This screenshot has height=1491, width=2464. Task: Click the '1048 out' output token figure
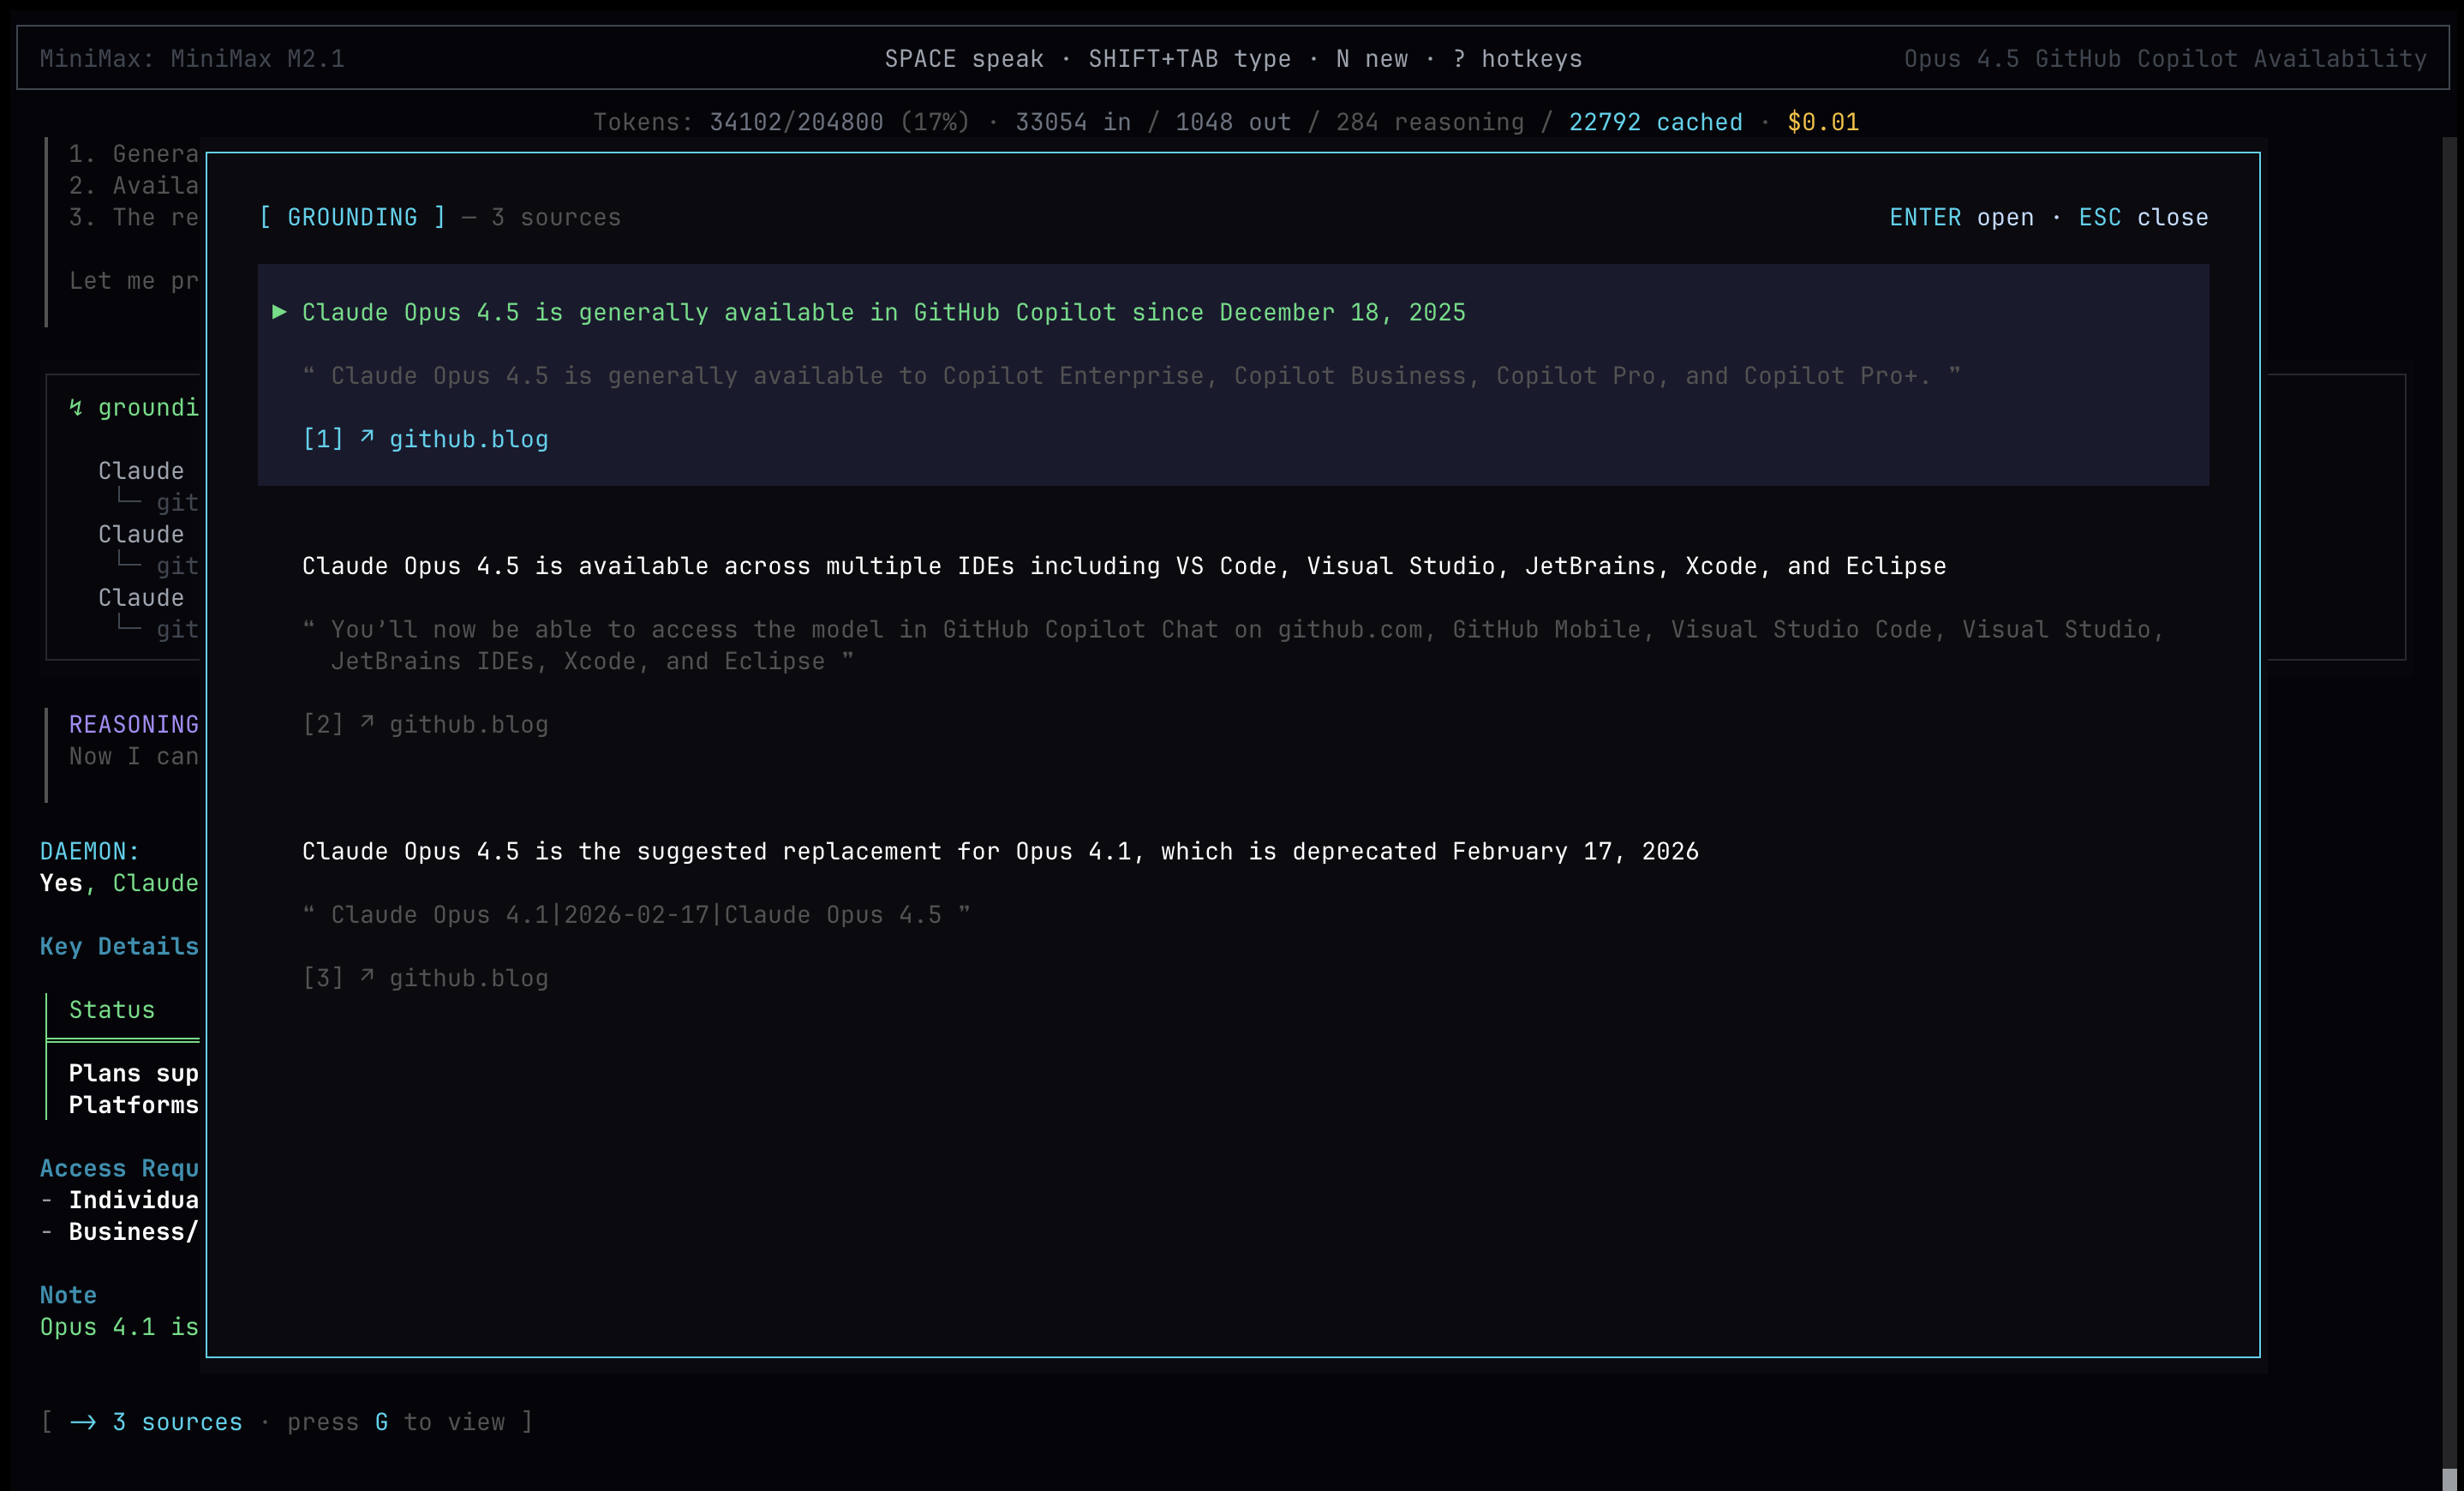(1233, 122)
